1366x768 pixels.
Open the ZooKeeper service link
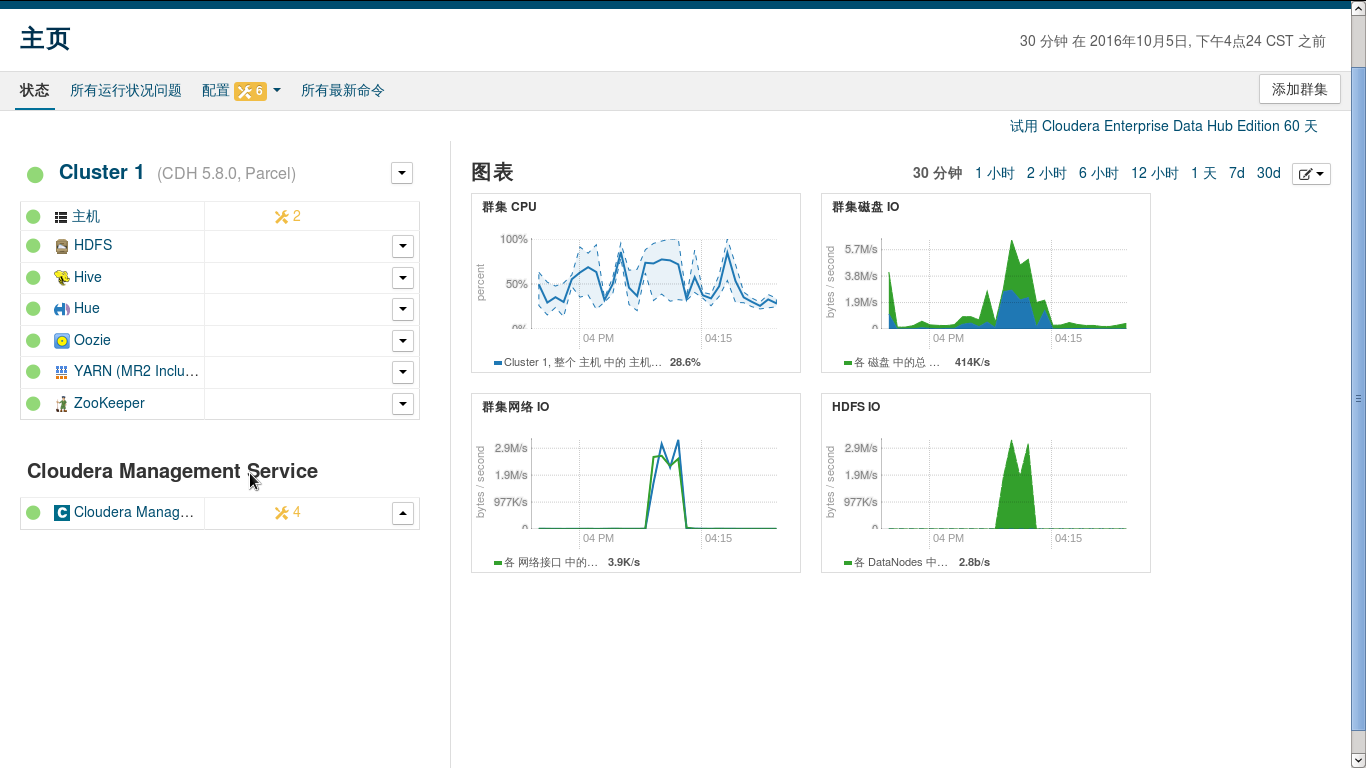pyautogui.click(x=109, y=403)
